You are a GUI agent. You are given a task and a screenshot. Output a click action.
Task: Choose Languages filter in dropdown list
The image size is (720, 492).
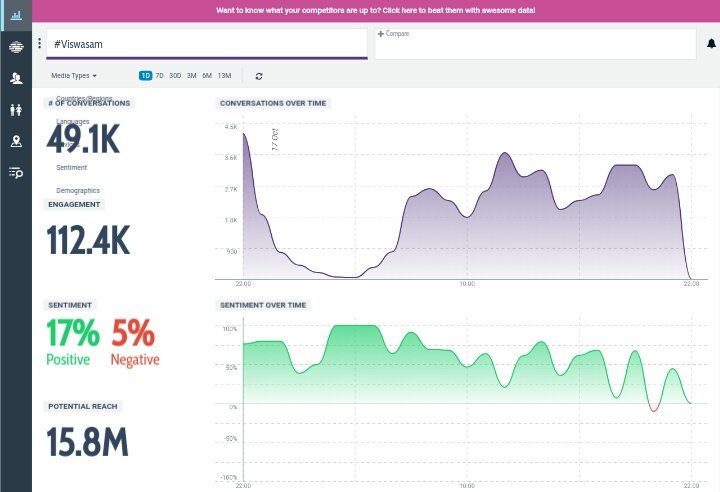73,121
